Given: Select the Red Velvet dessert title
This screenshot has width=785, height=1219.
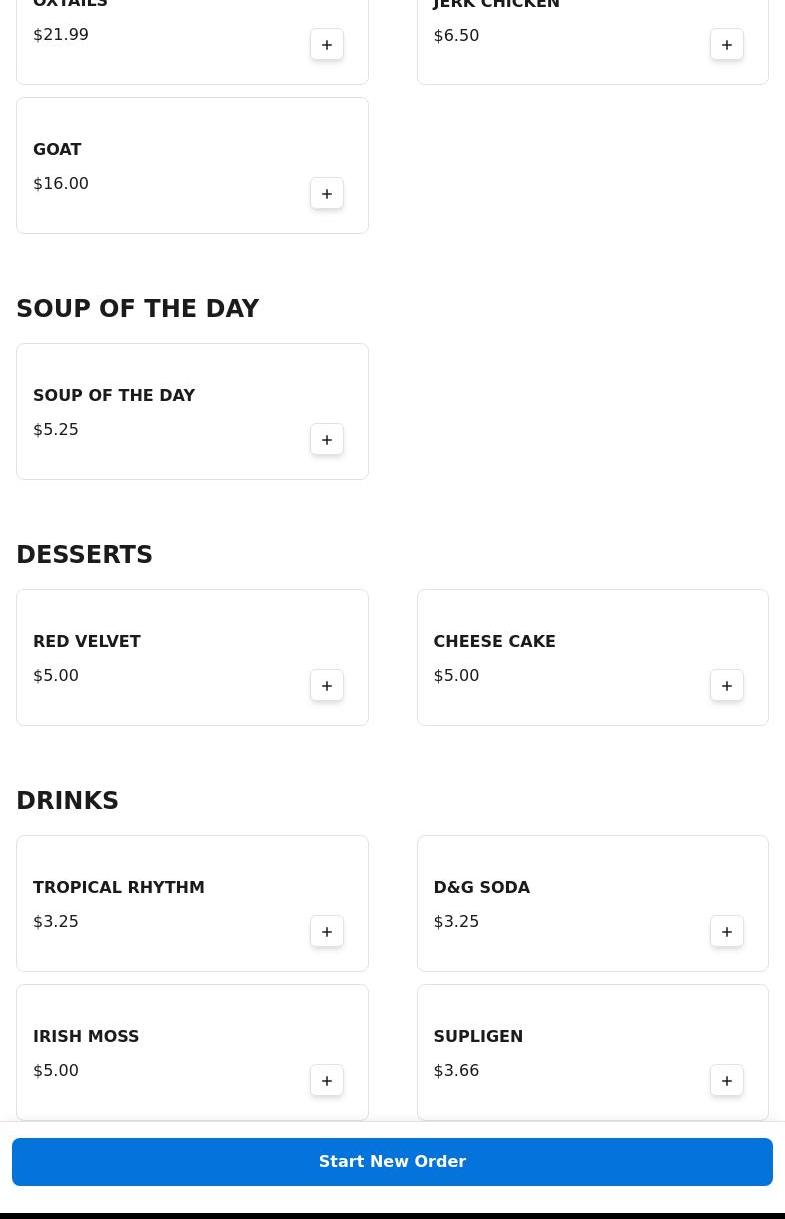Looking at the screenshot, I should click(x=87, y=642).
